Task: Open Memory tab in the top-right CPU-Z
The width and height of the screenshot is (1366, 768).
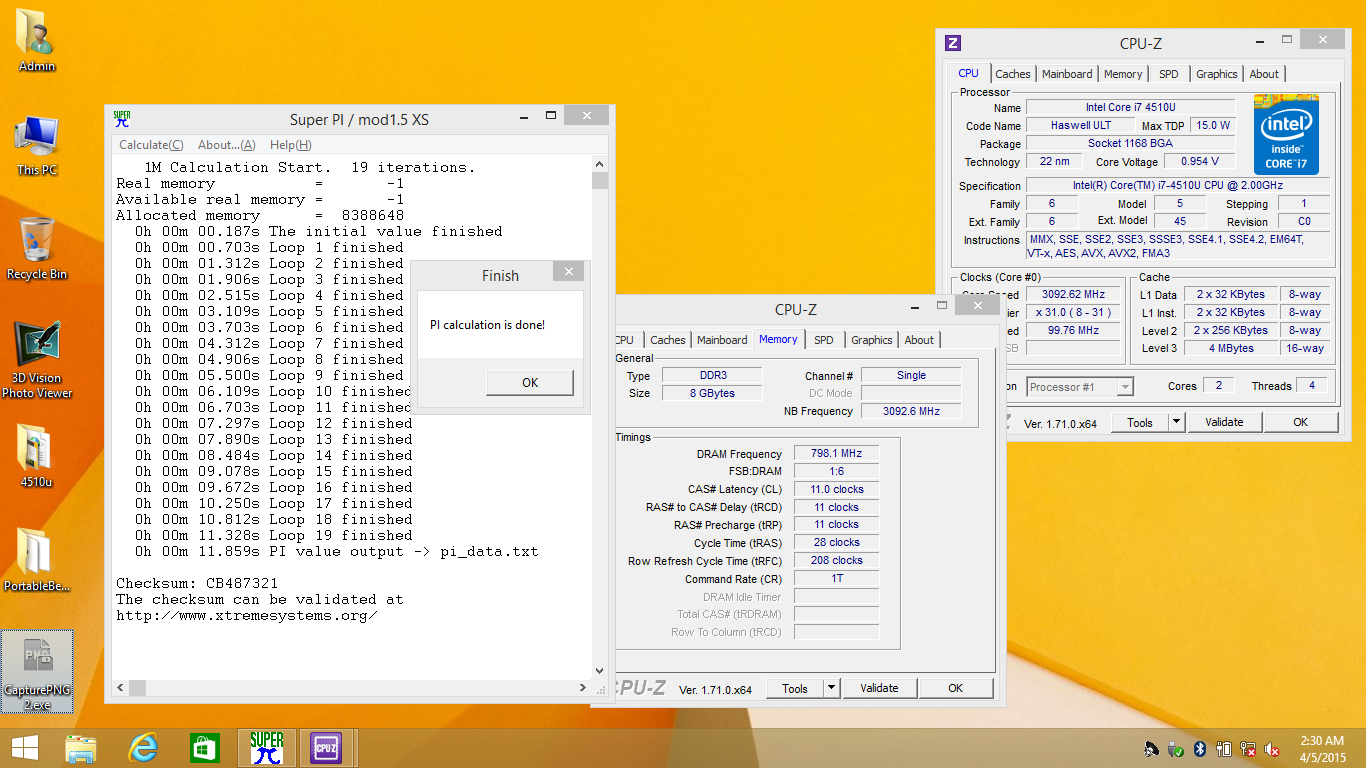Action: [1123, 74]
